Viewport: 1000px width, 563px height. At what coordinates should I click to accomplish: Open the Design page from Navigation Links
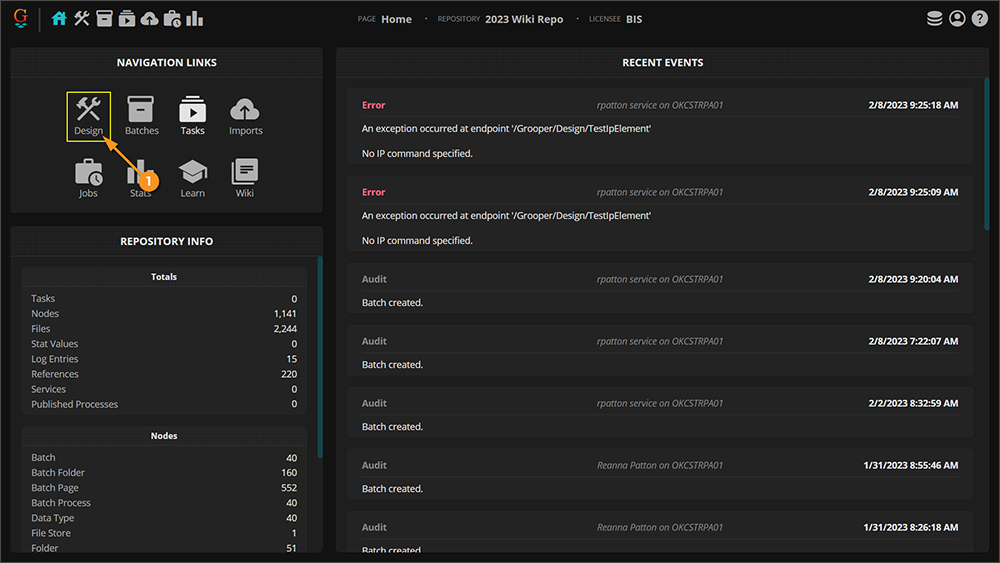[x=88, y=116]
